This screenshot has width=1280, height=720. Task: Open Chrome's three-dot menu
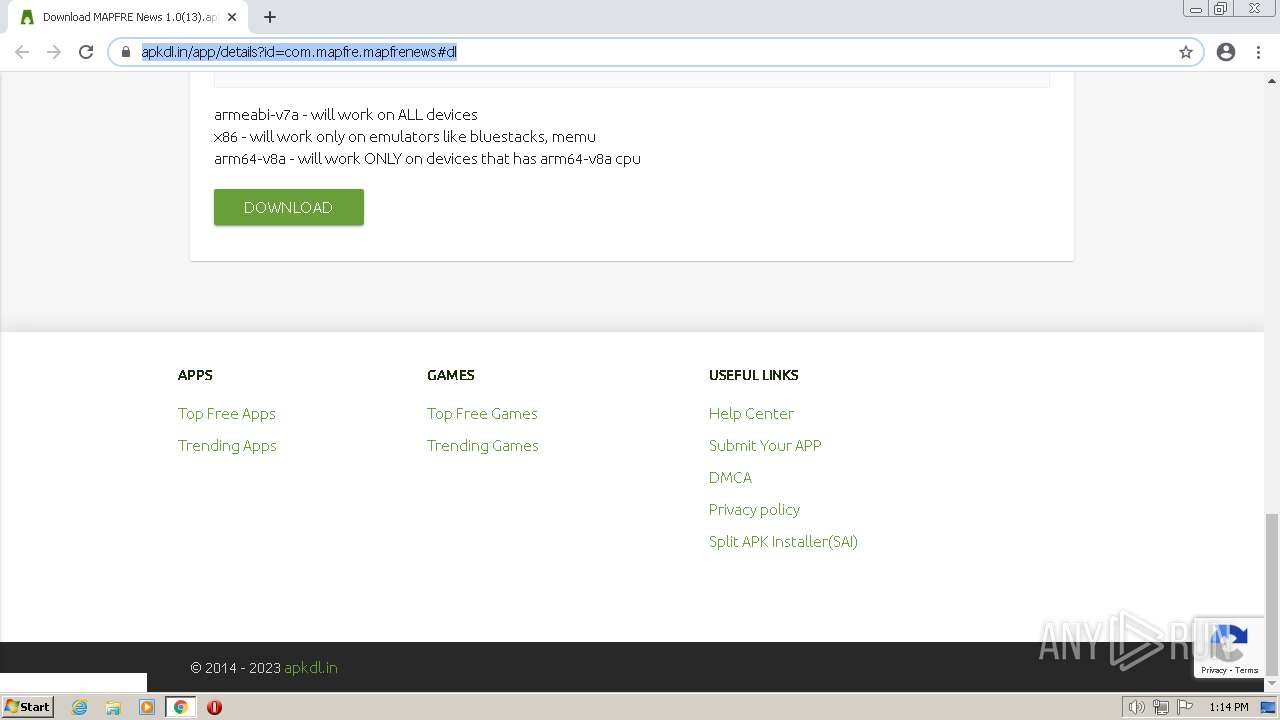click(x=1258, y=52)
